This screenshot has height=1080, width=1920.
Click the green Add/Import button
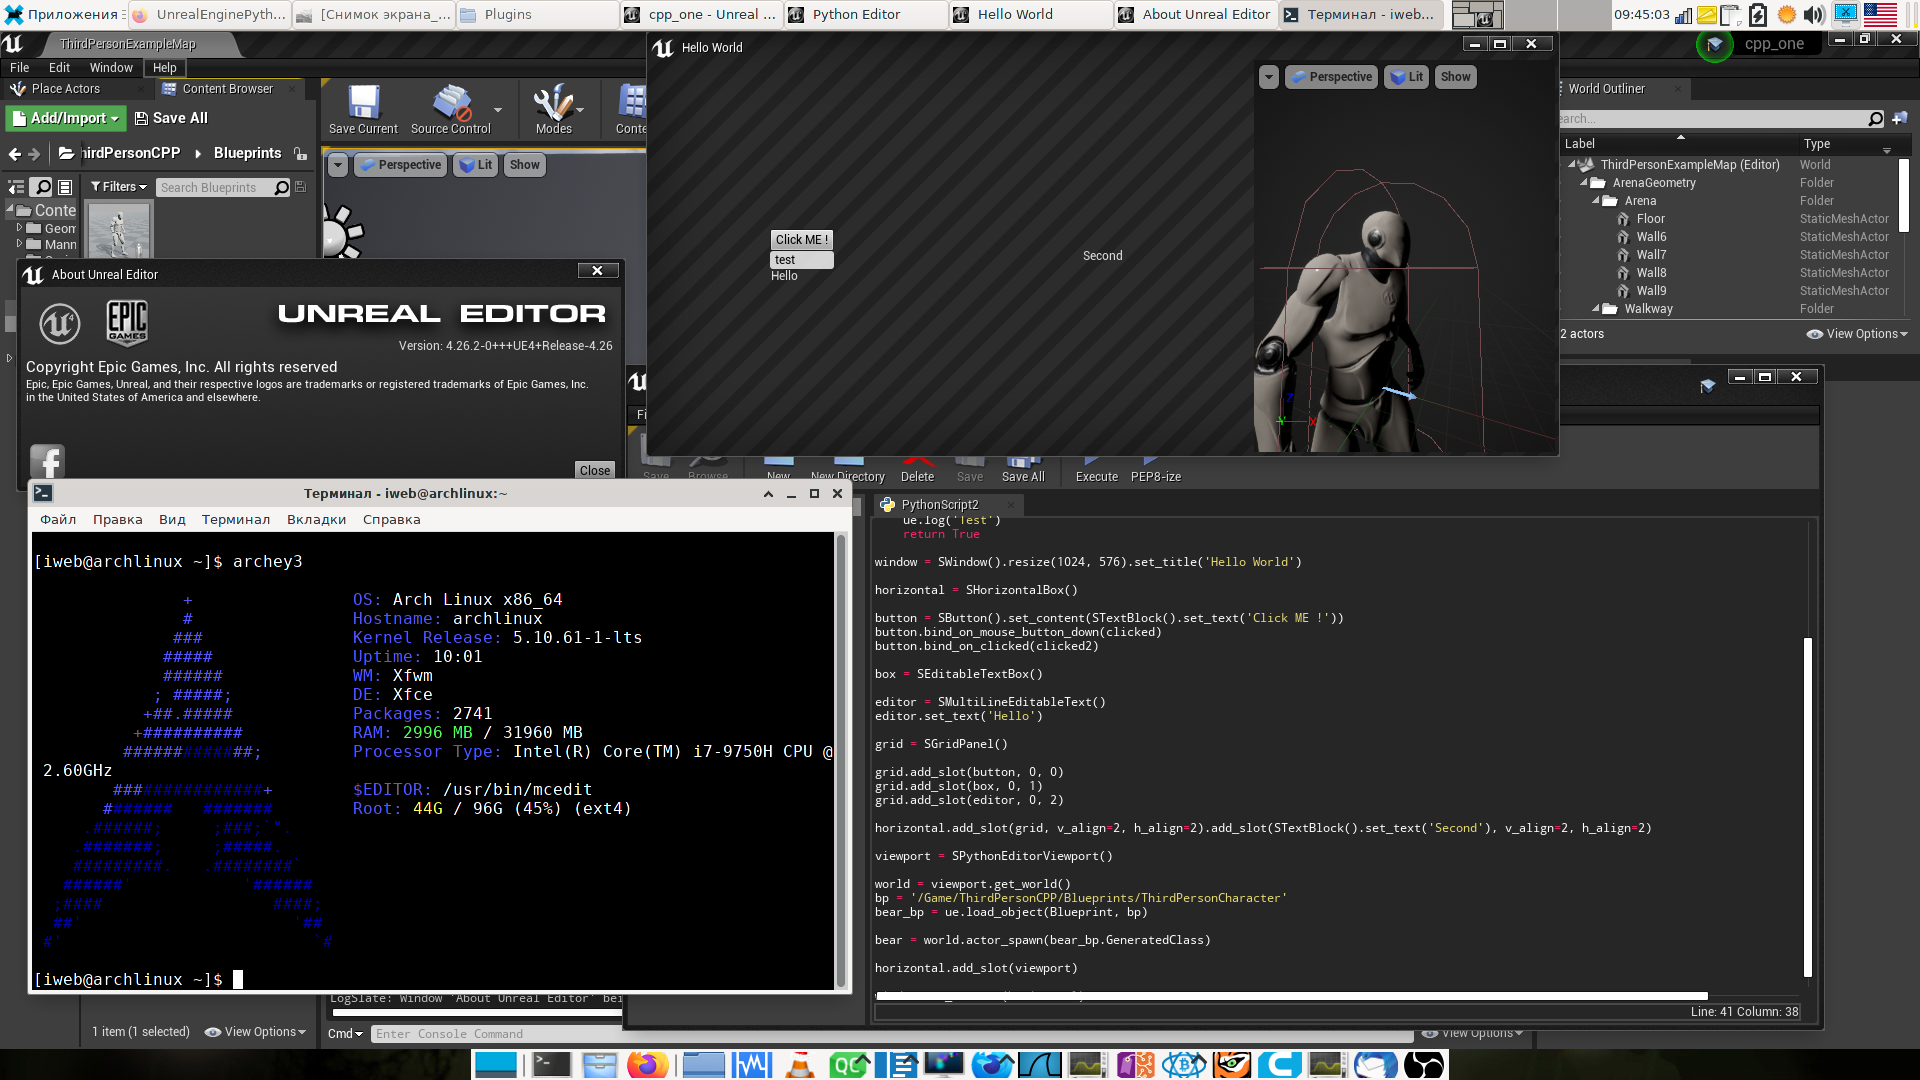[x=66, y=118]
